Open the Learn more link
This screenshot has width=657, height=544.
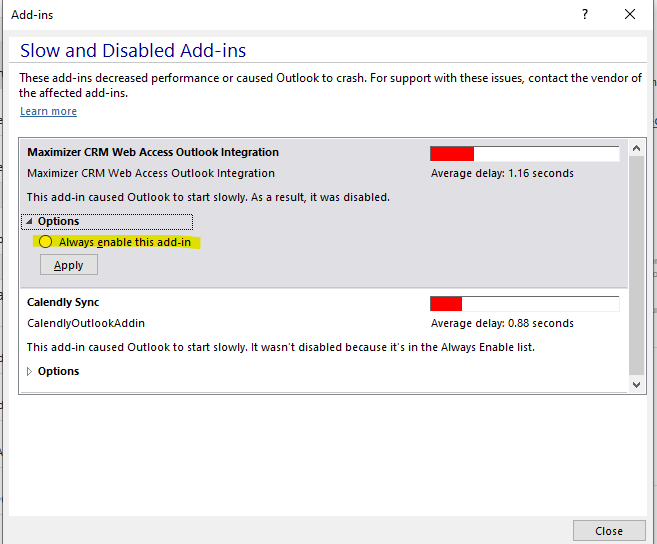tap(48, 111)
